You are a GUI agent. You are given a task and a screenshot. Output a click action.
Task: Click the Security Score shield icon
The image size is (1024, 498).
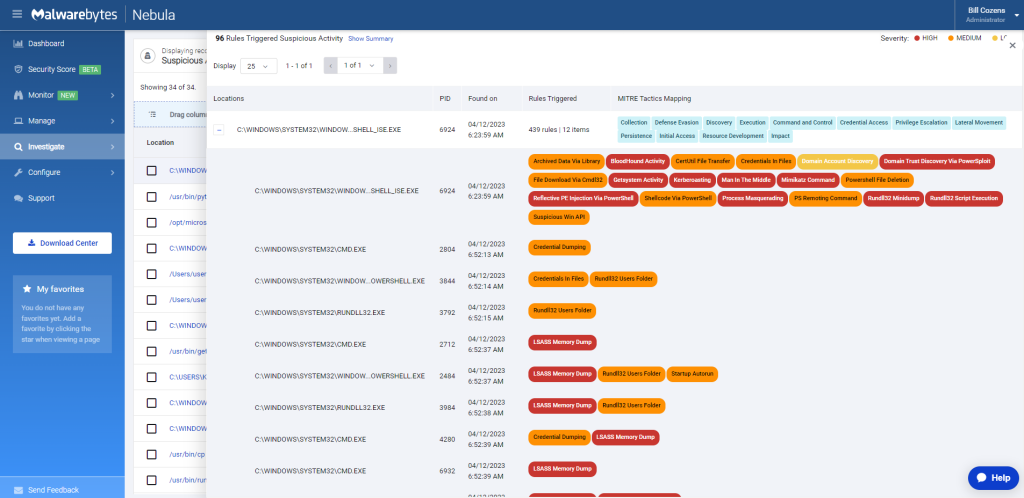click(18, 69)
